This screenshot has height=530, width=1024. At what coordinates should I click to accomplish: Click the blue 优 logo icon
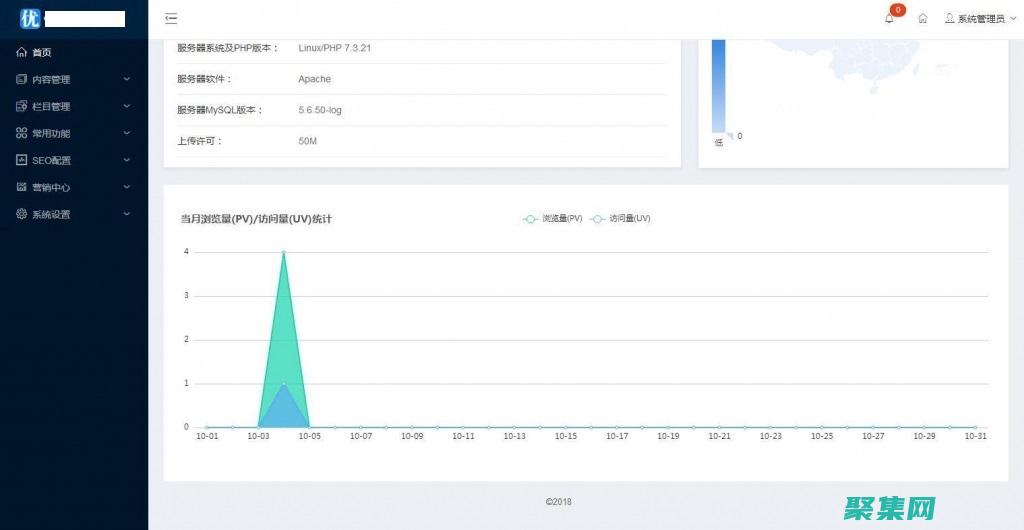coord(30,18)
